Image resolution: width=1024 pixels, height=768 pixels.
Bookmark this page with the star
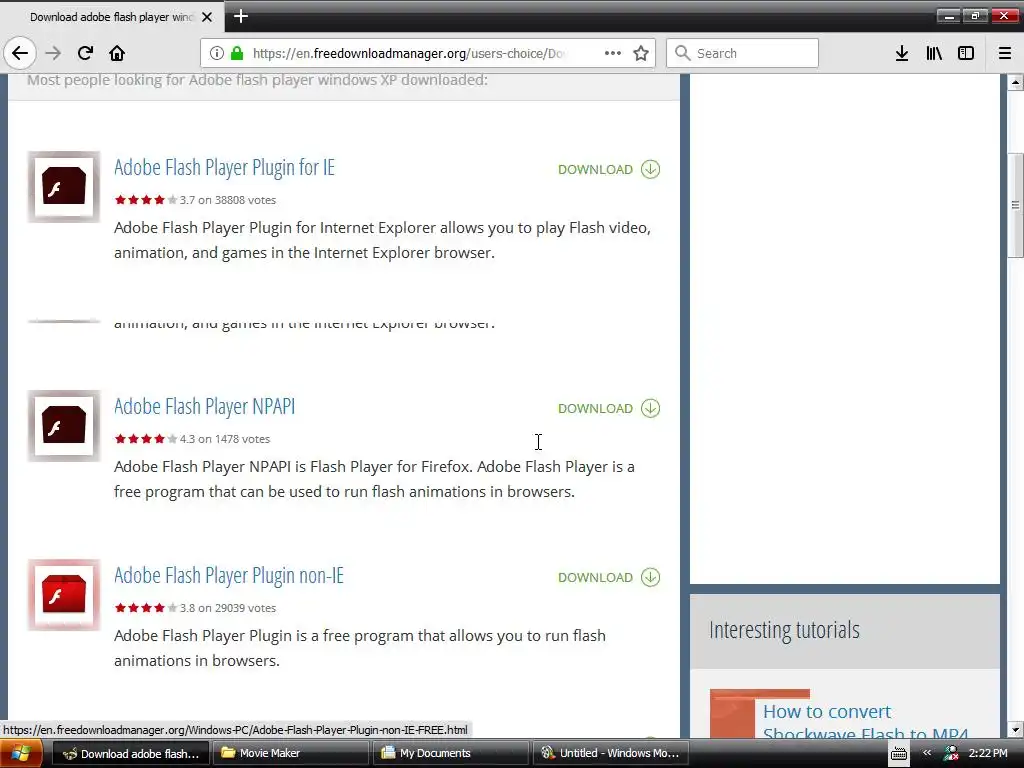tap(641, 53)
